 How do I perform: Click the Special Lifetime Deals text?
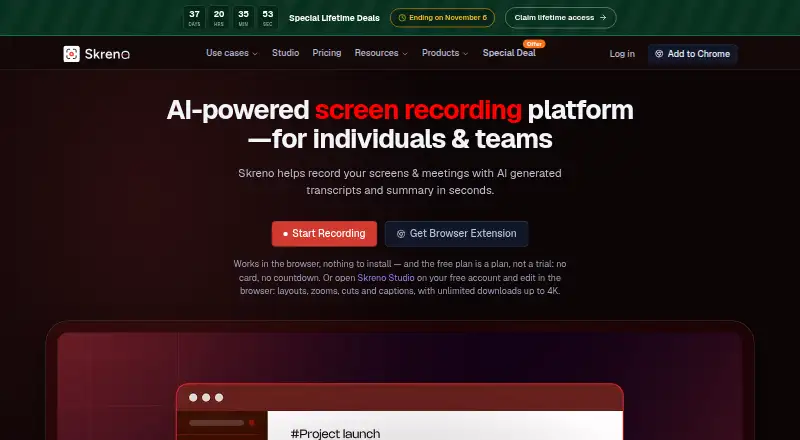pyautogui.click(x=334, y=18)
